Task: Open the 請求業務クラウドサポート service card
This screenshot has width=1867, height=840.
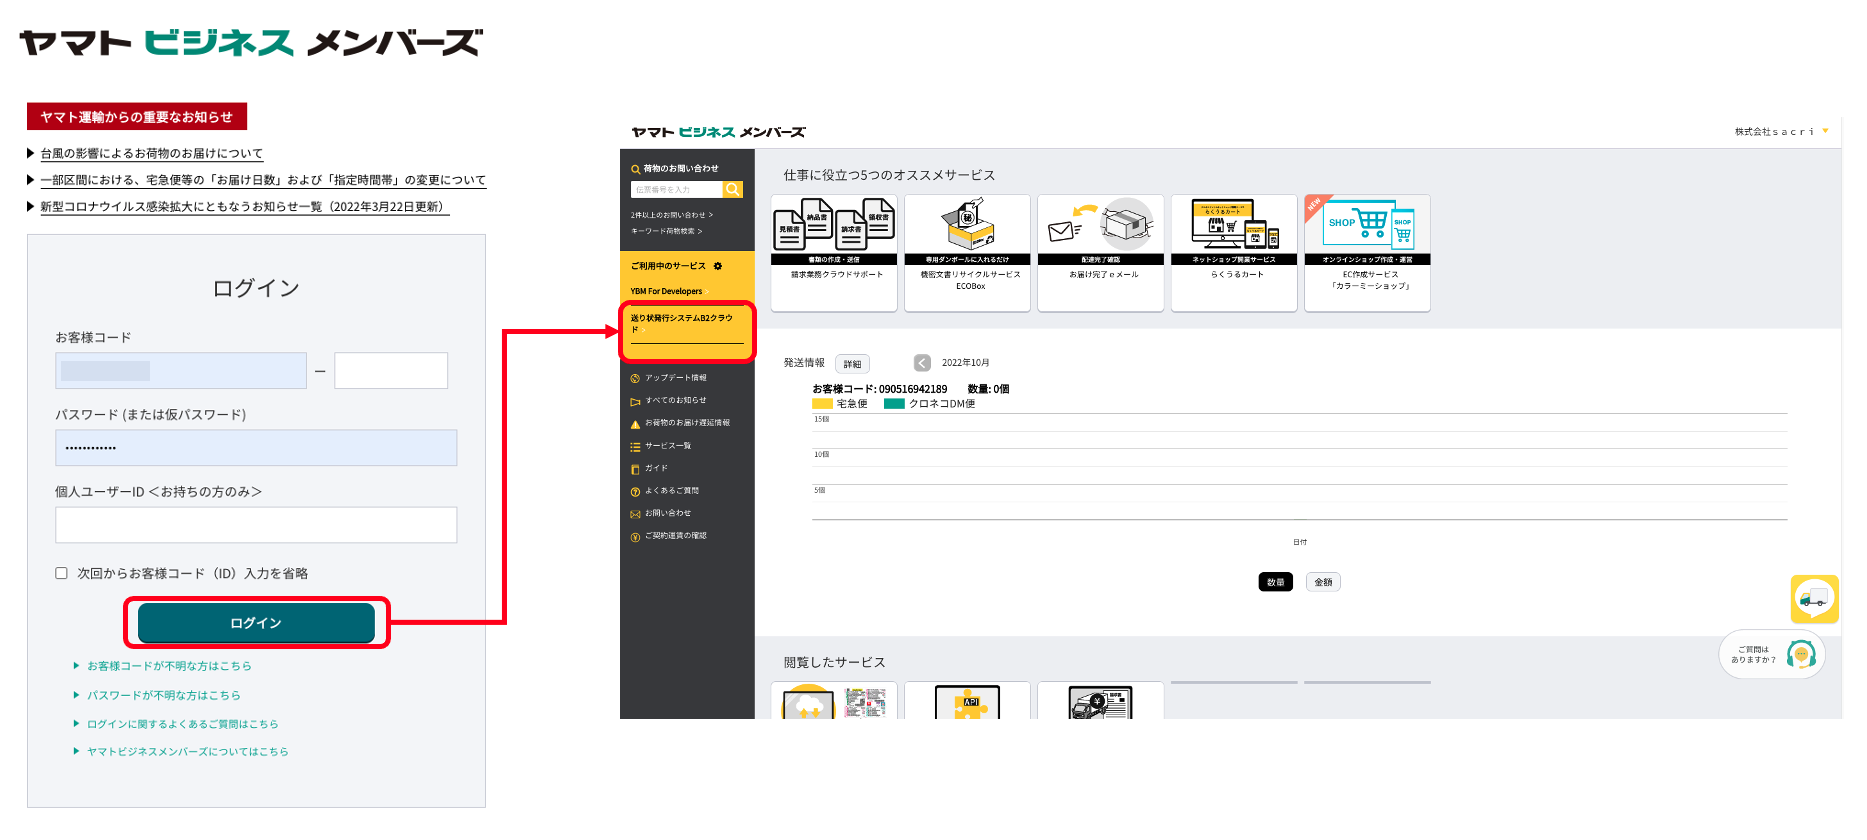Action: 834,253
